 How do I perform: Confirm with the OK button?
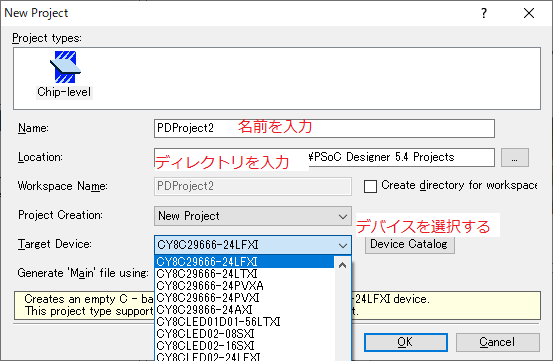click(406, 342)
